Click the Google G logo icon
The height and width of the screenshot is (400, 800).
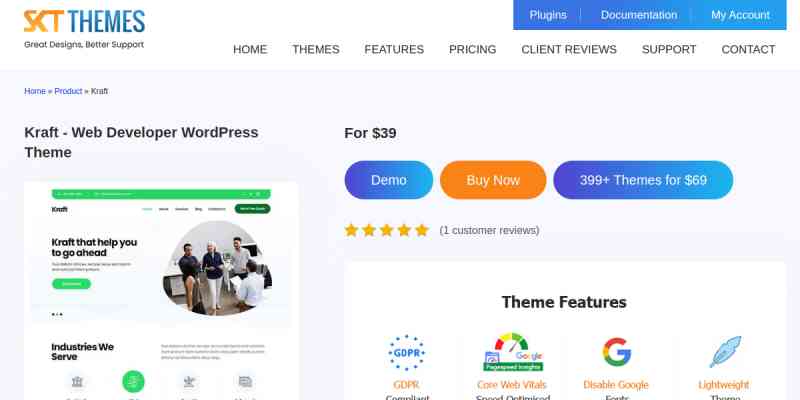pos(616,352)
